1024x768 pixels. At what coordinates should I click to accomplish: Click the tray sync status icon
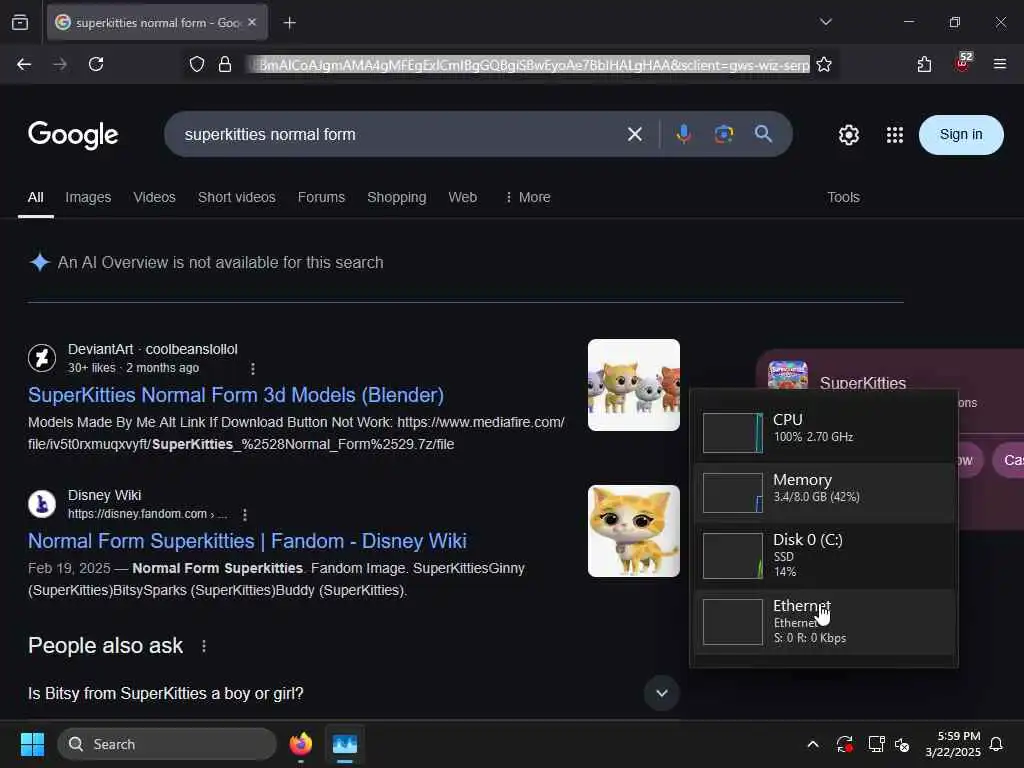click(x=844, y=744)
